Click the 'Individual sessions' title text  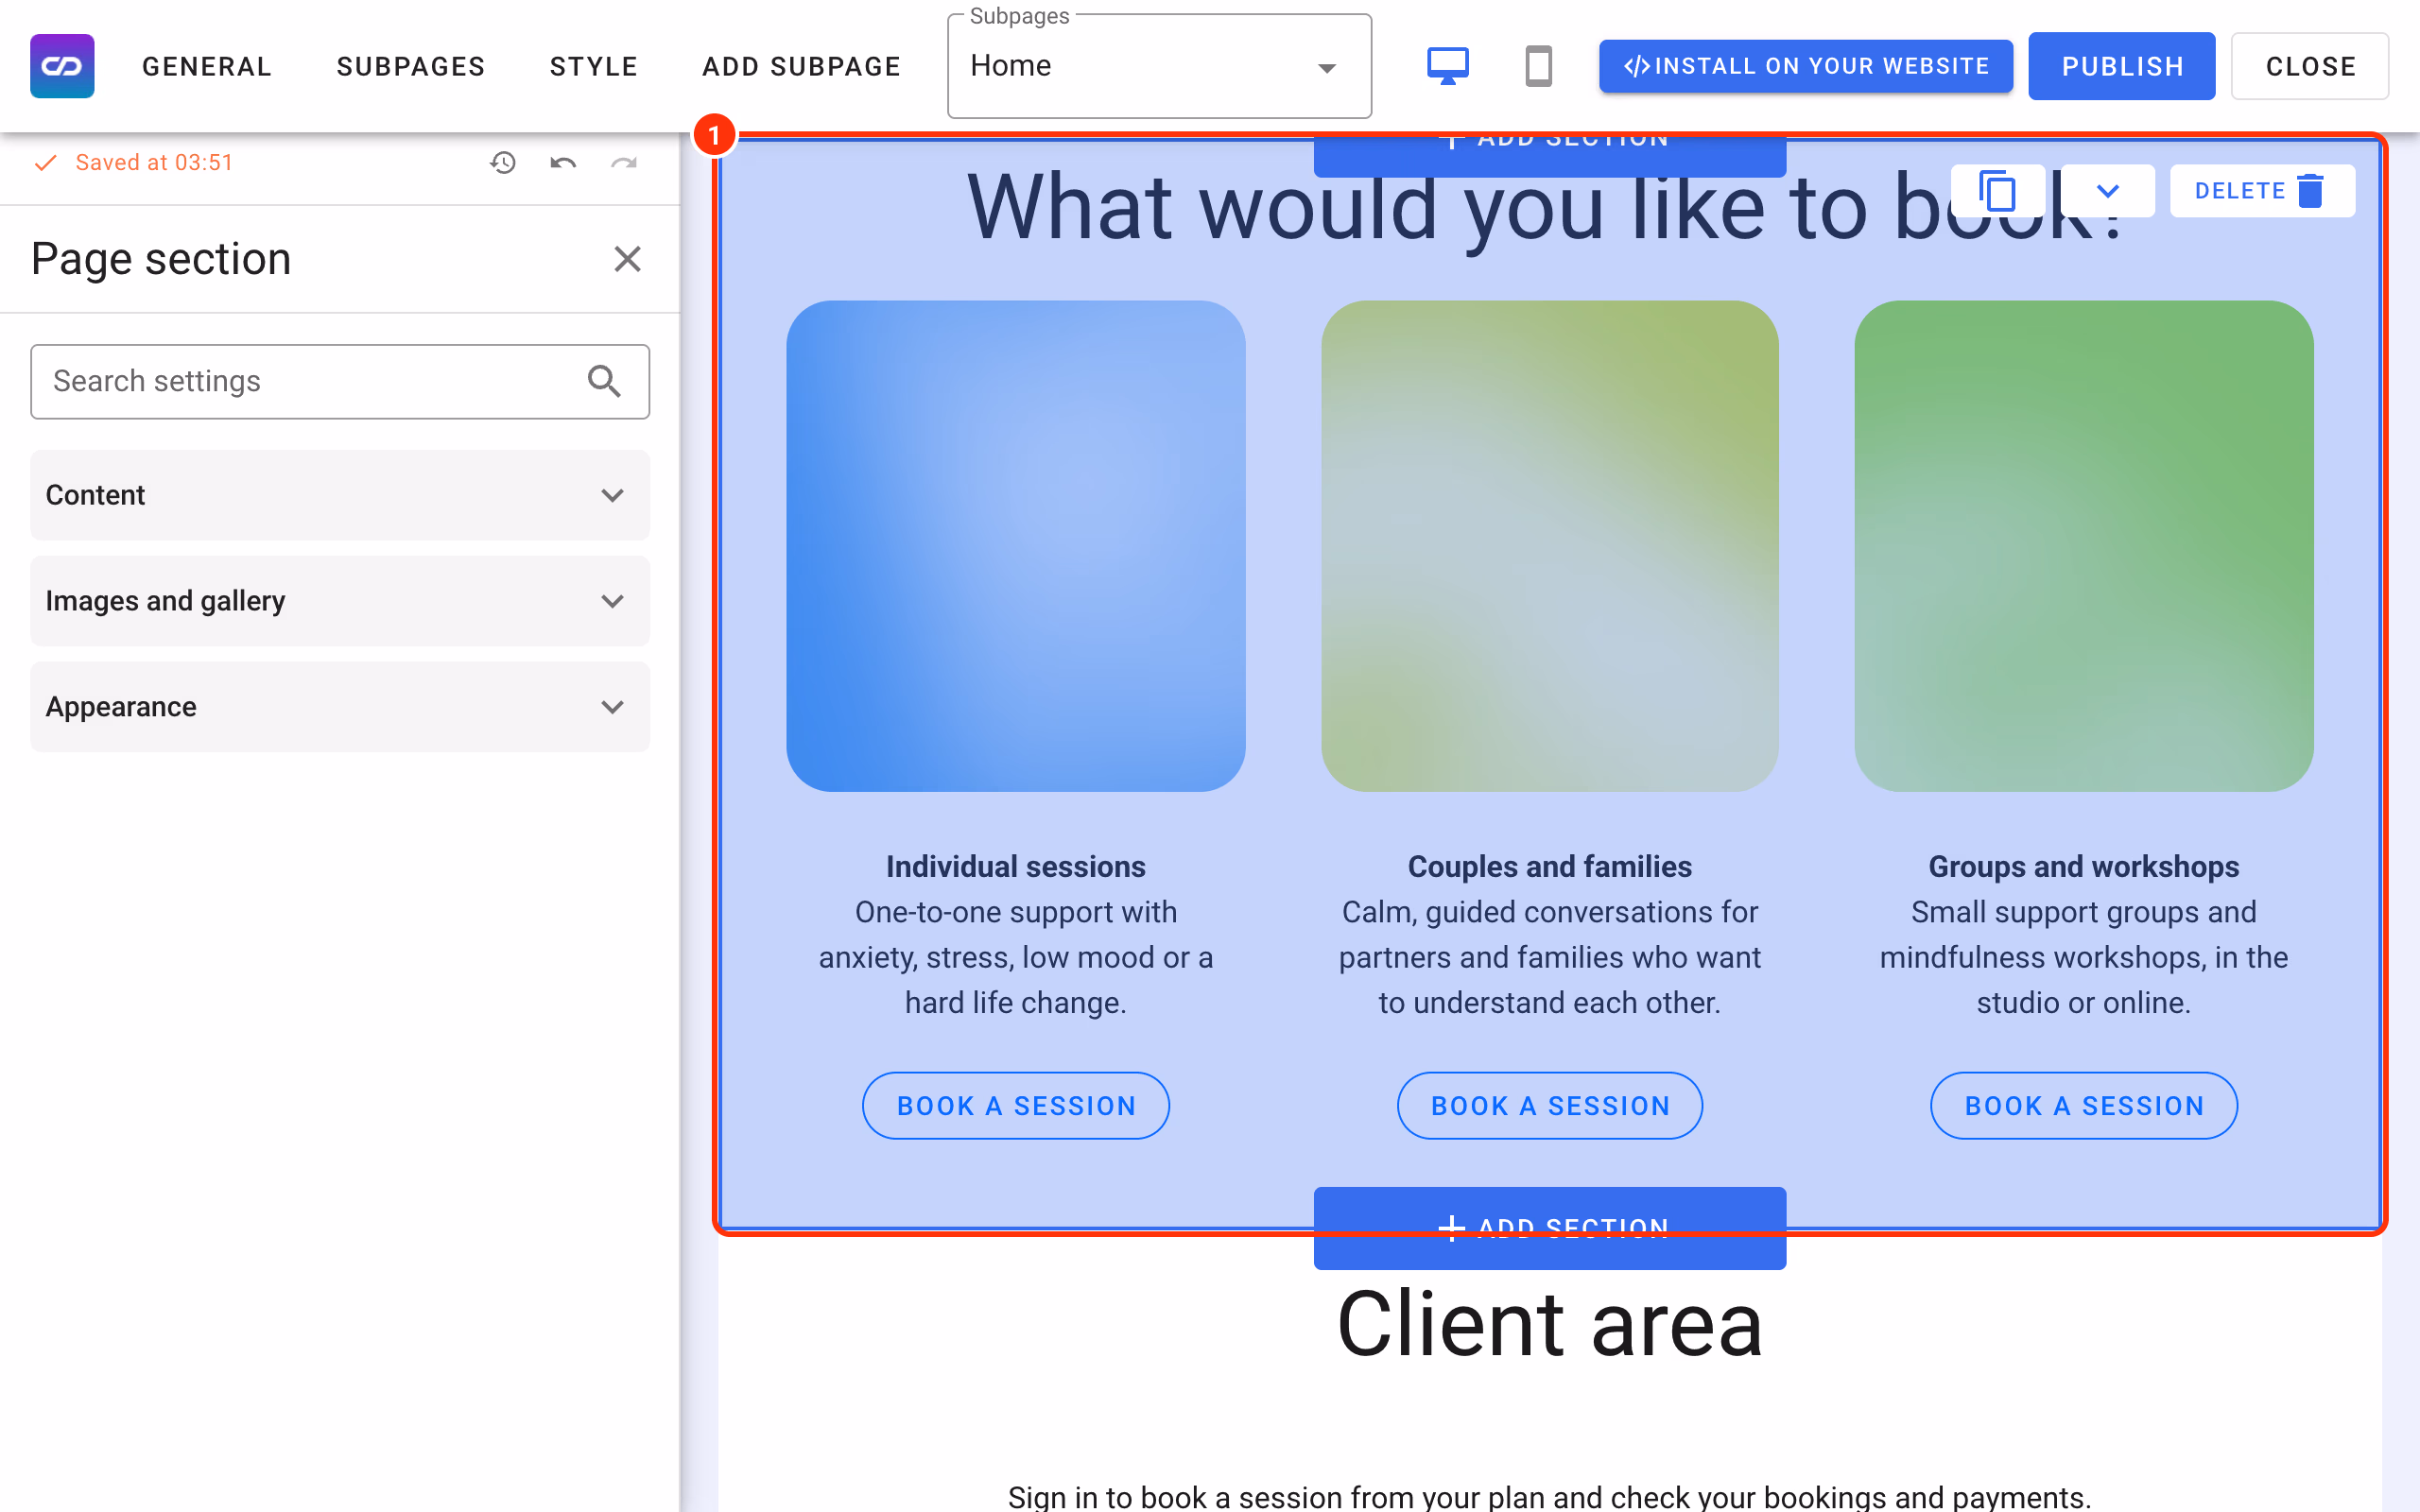(x=1016, y=866)
